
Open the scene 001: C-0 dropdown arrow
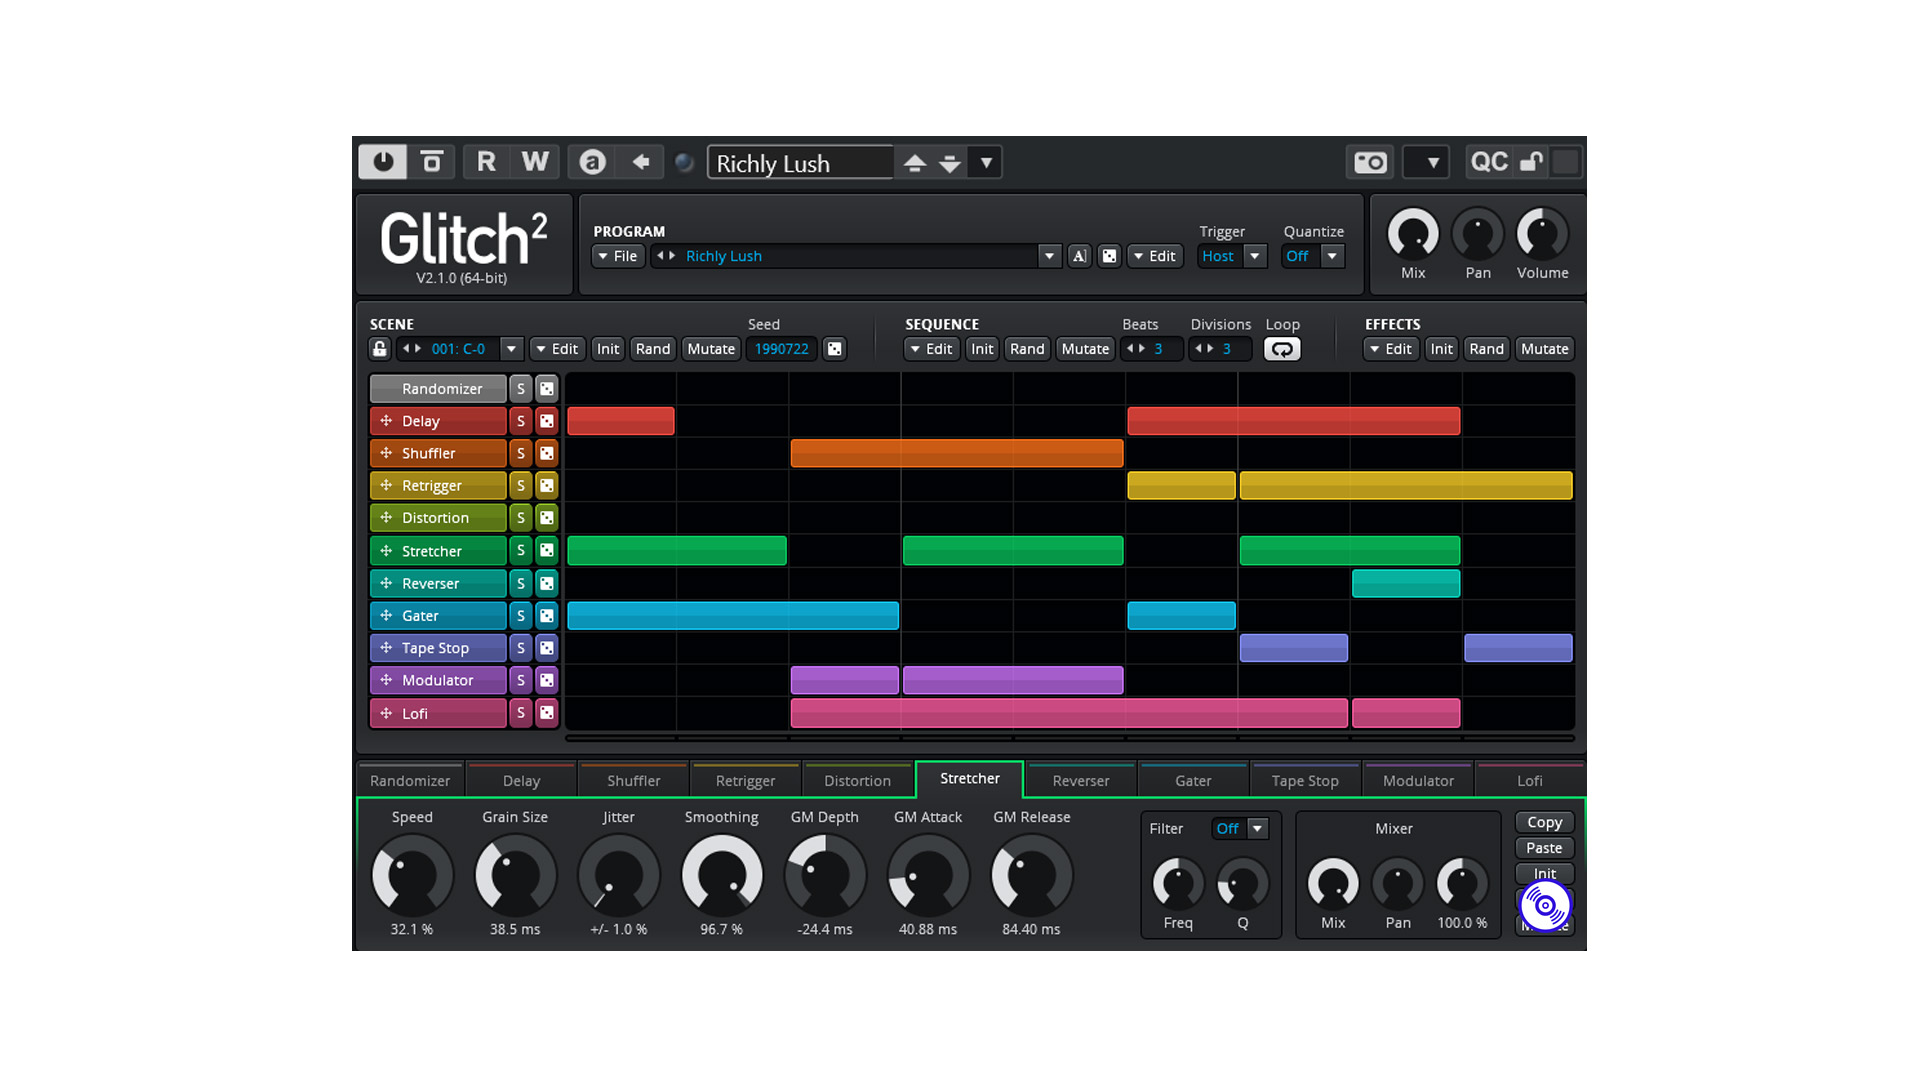coord(511,349)
